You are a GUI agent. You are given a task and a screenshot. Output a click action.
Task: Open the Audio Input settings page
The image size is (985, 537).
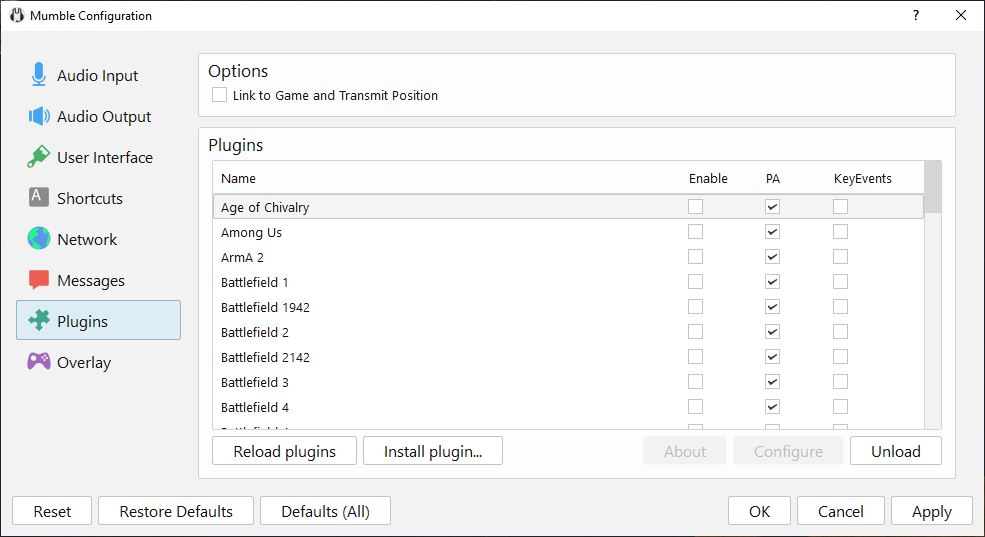(x=98, y=75)
